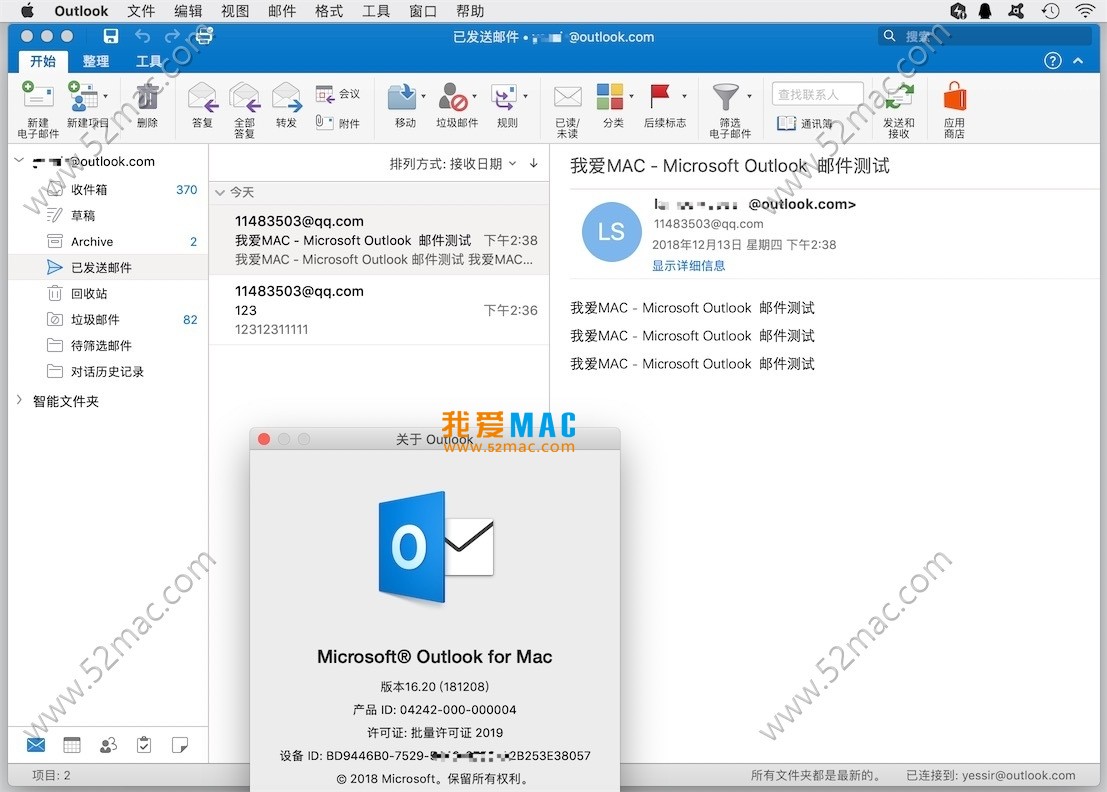Click the 查找联系人 search field
This screenshot has height=792, width=1107.
818,94
